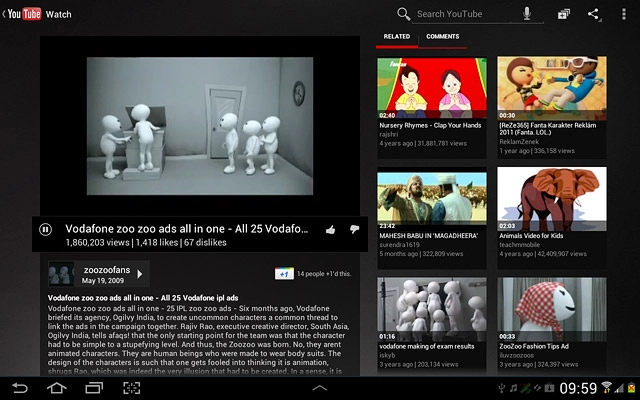This screenshot has height=400, width=640.
Task: Open MAHESH BABU IN MAGADHEERA video title
Action: click(x=432, y=235)
